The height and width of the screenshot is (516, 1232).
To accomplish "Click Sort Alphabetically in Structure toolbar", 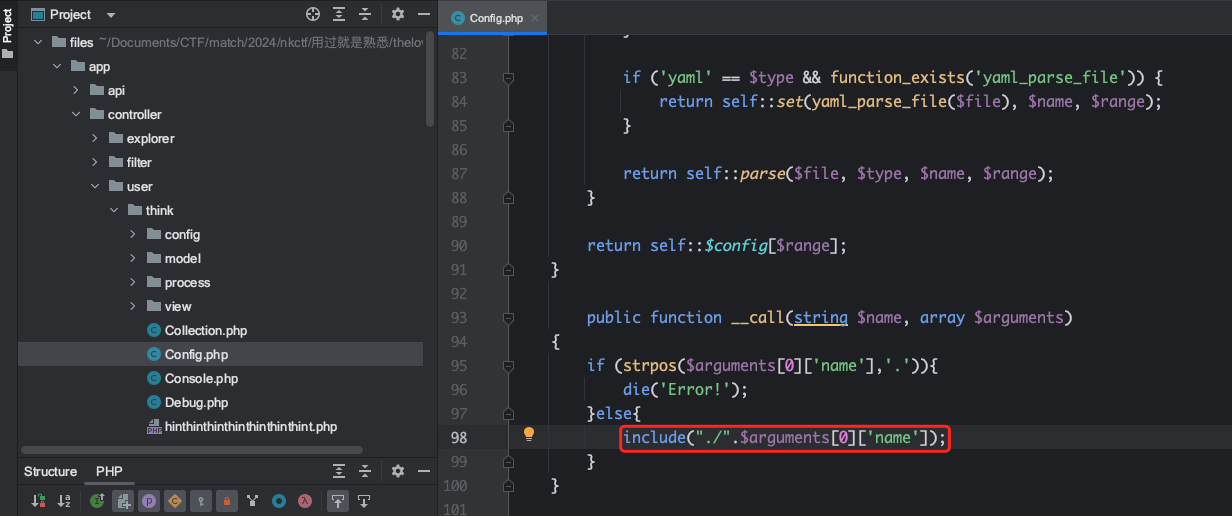I will [64, 500].
